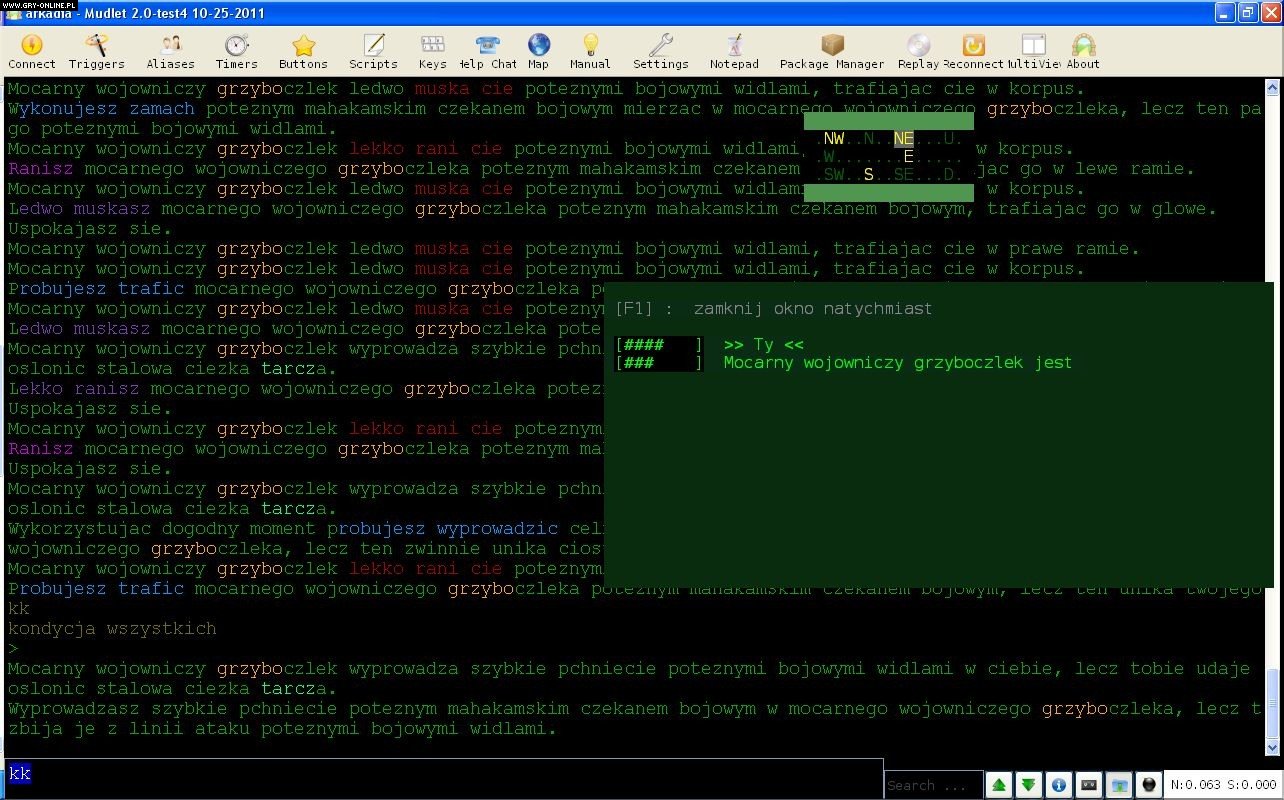Click the Connect toolbar icon
The image size is (1284, 800).
pyautogui.click(x=32, y=51)
